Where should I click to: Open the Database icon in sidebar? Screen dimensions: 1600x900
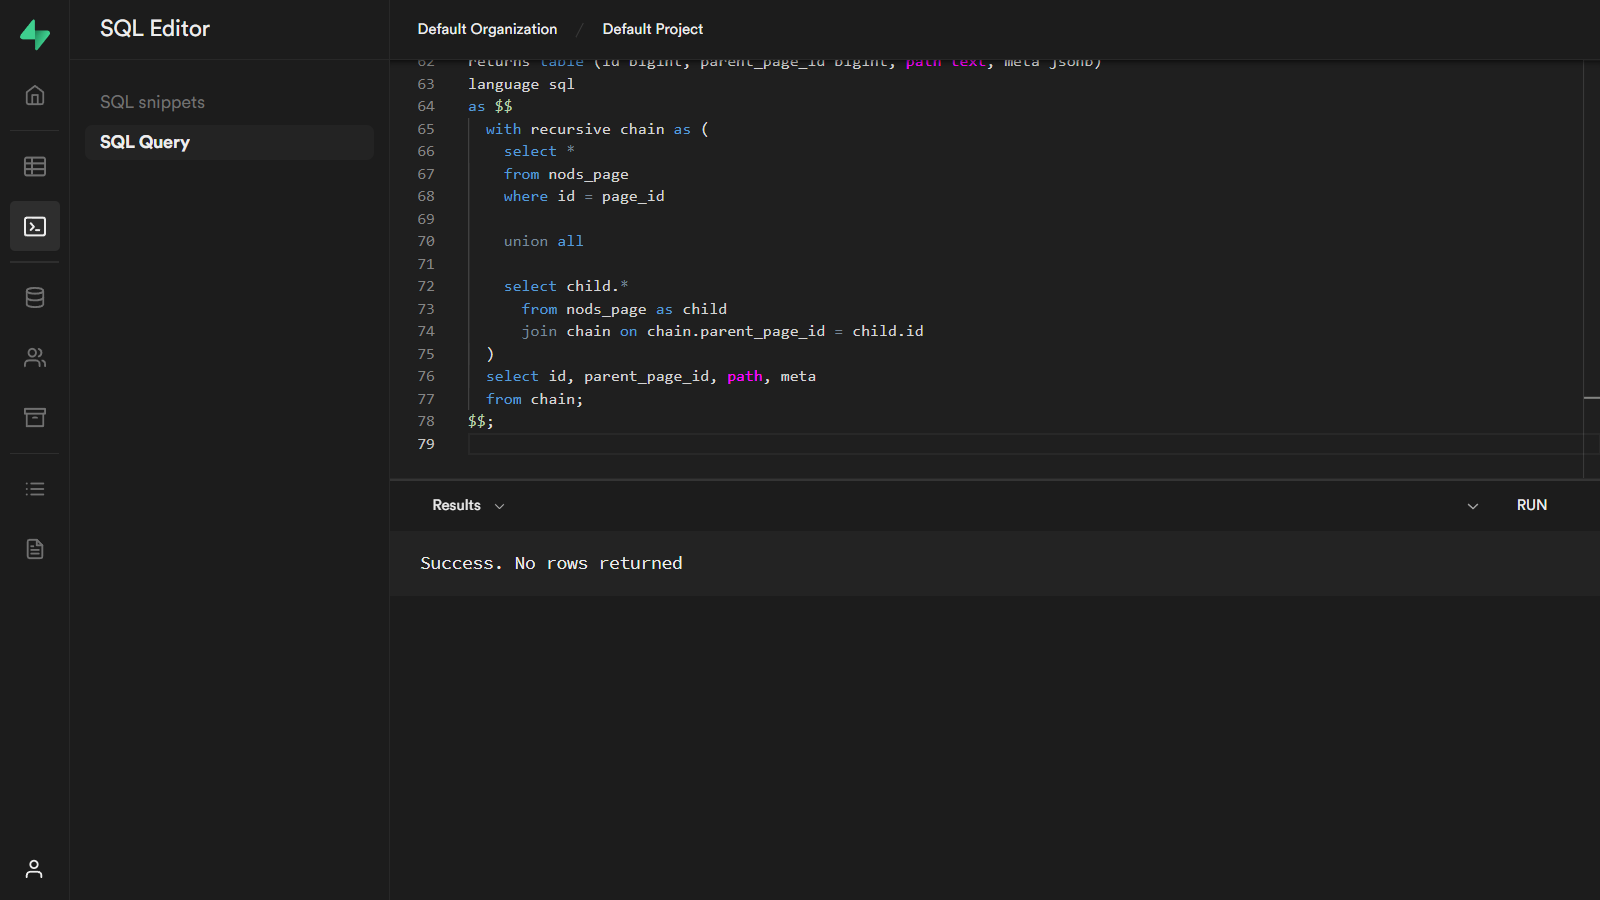(35, 298)
